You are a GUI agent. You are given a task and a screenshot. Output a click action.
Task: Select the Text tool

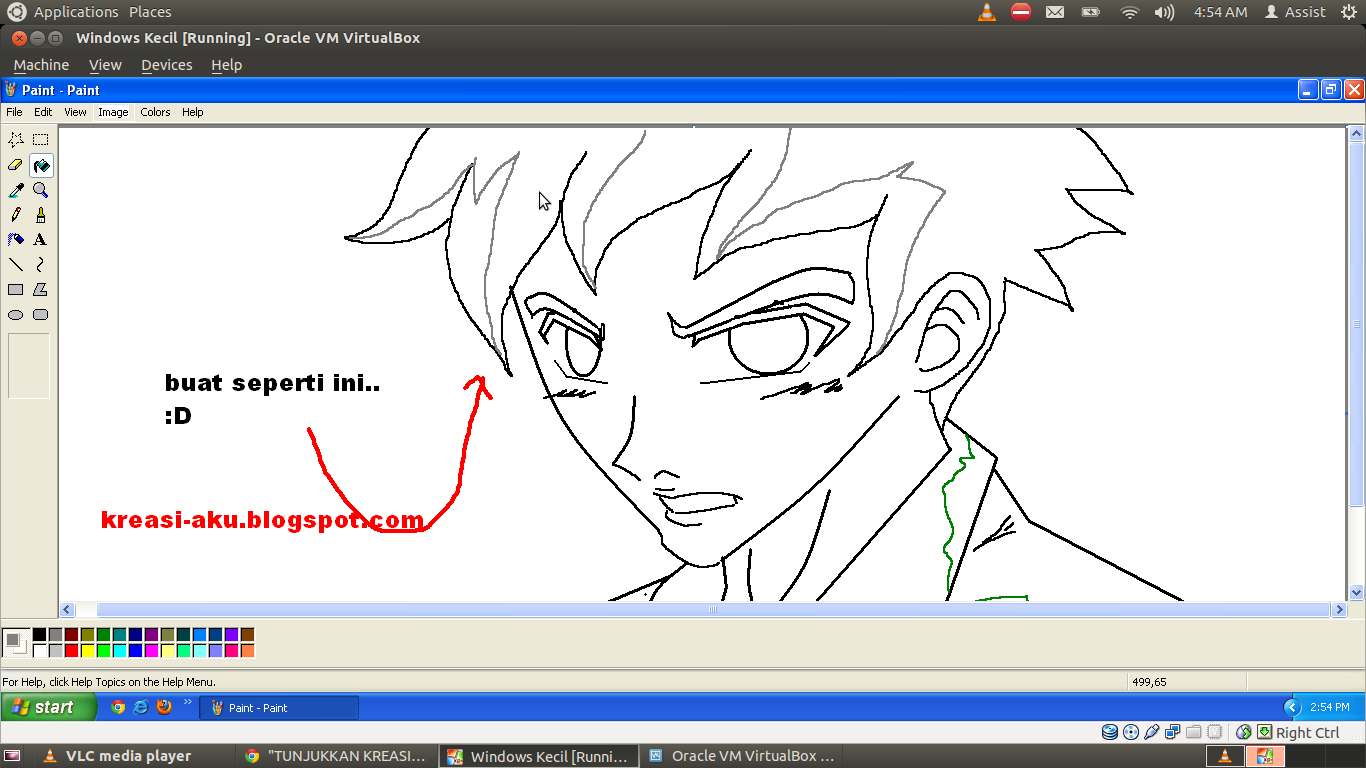(x=40, y=240)
